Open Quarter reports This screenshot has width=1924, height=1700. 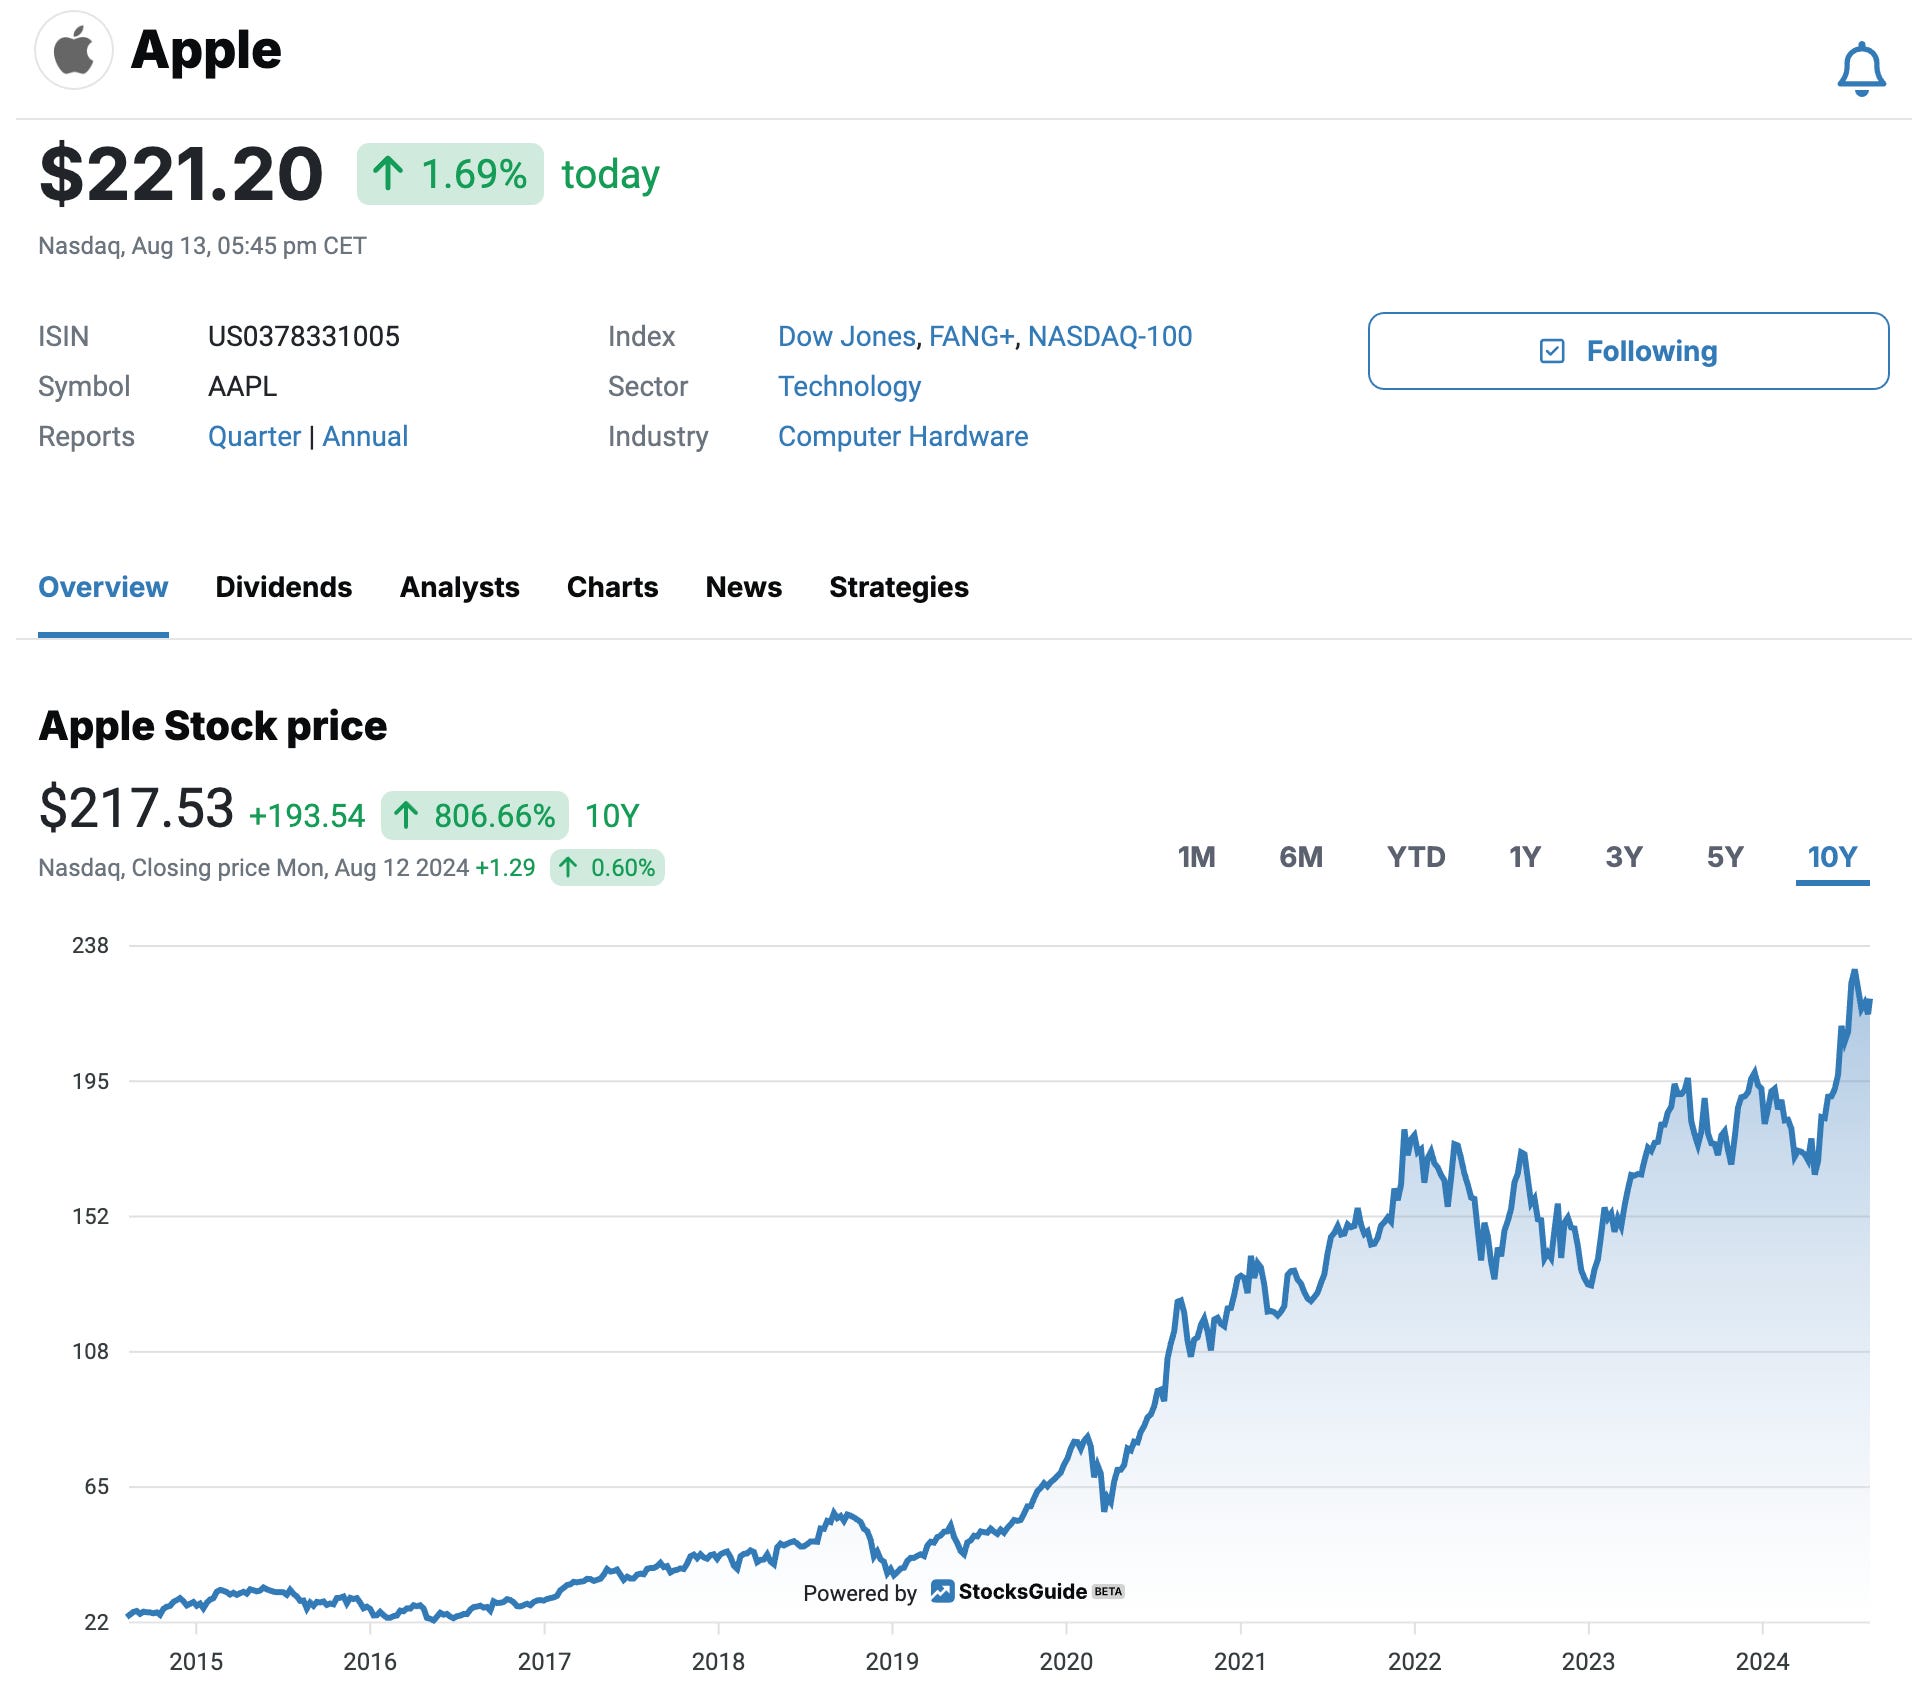[255, 436]
